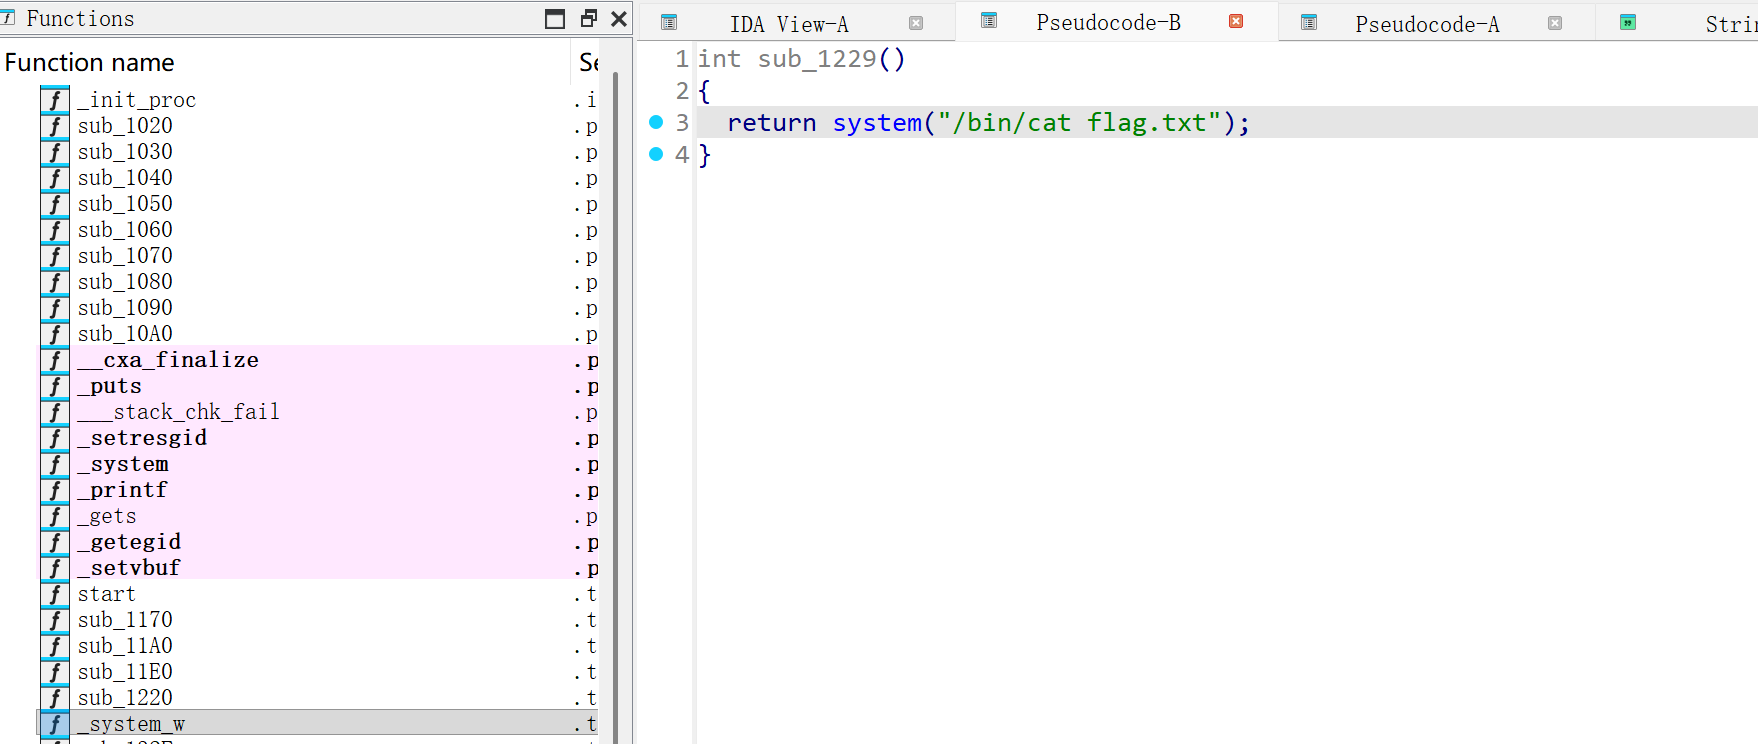Close the IDA View-A tab
The image size is (1758, 744).
[x=916, y=23]
